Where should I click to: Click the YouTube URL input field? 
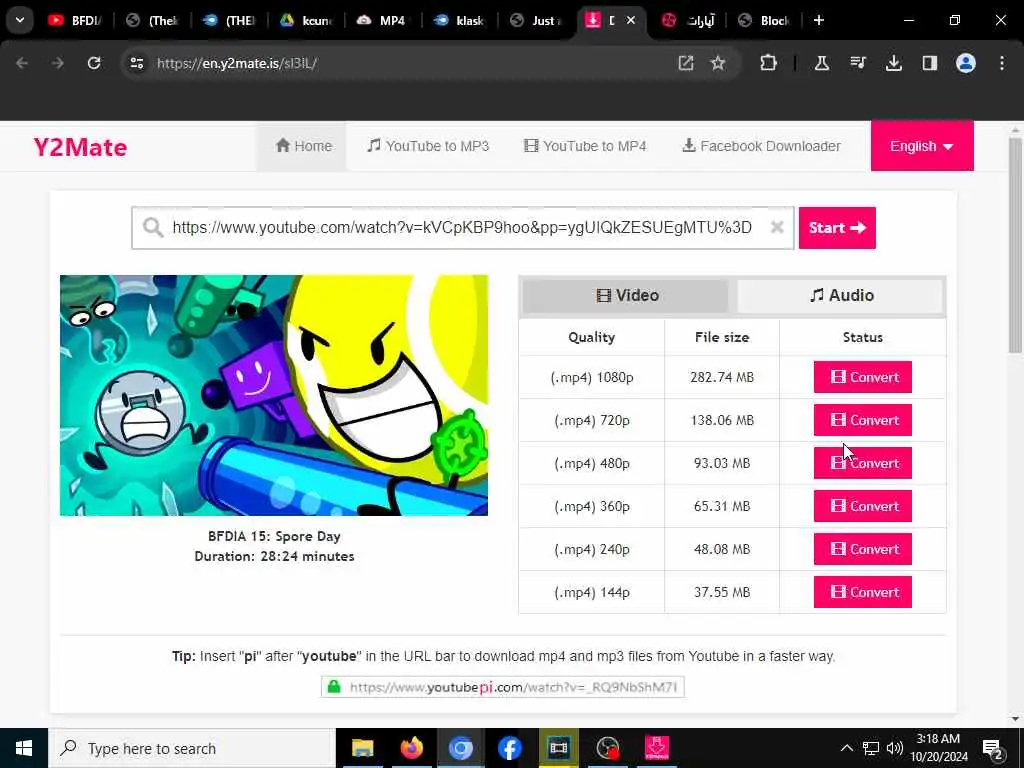click(462, 227)
